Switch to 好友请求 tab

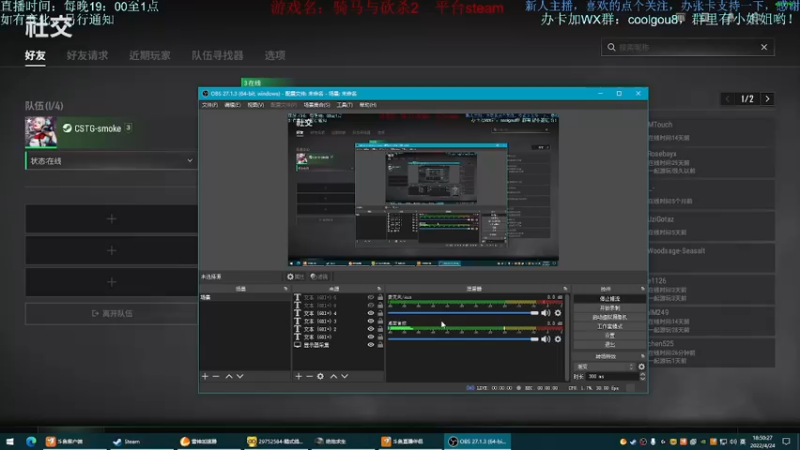87,55
